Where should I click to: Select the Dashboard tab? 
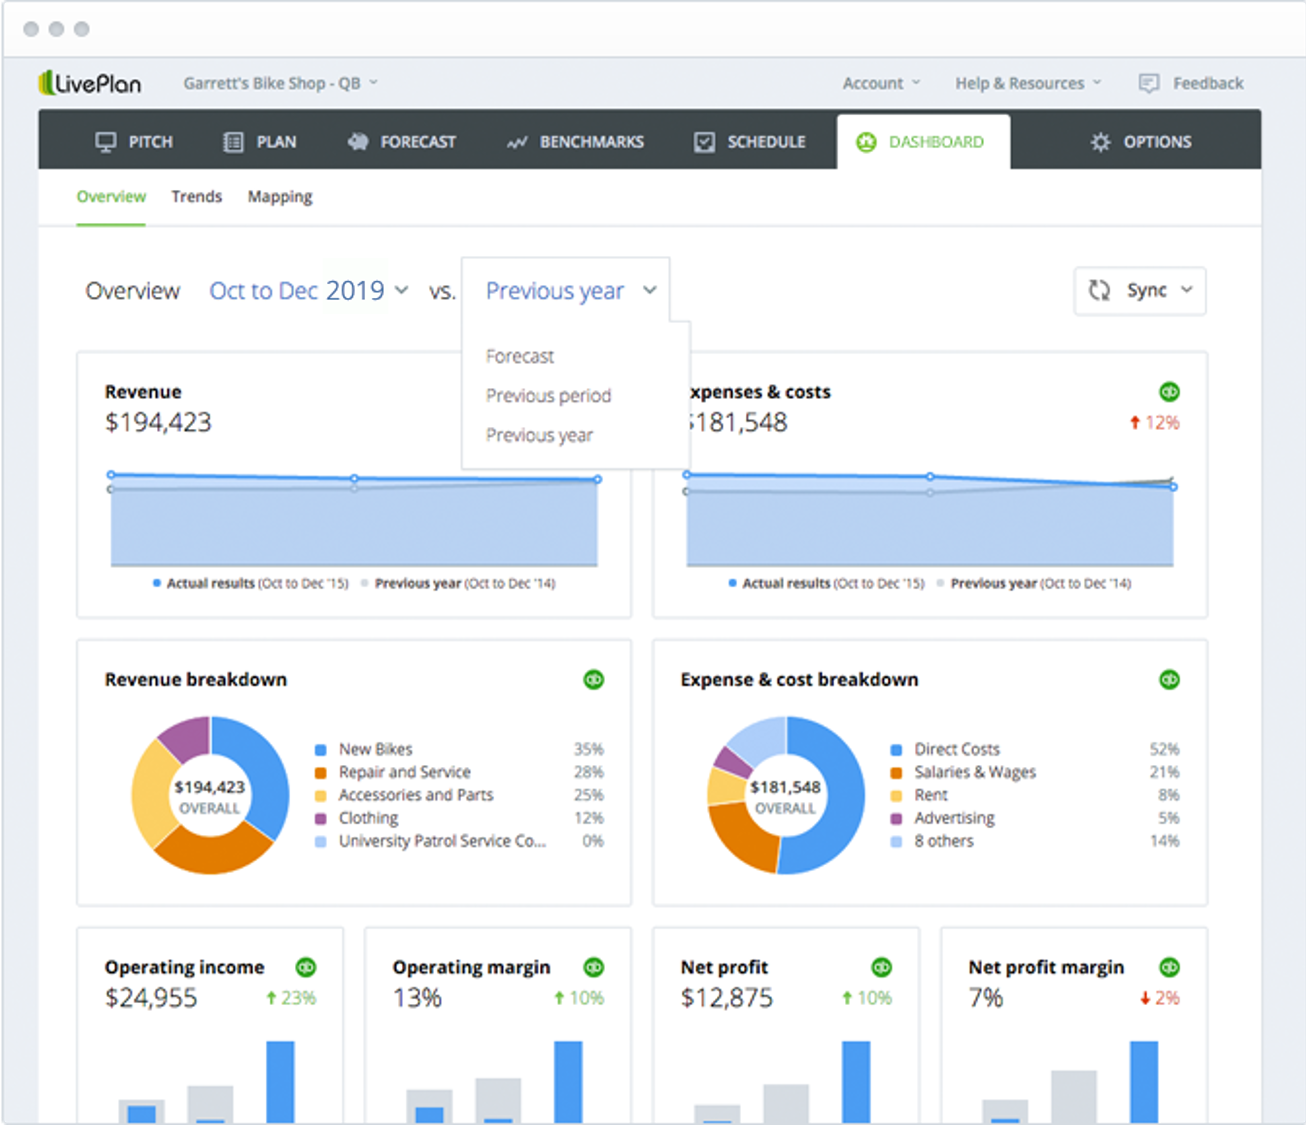click(x=923, y=142)
